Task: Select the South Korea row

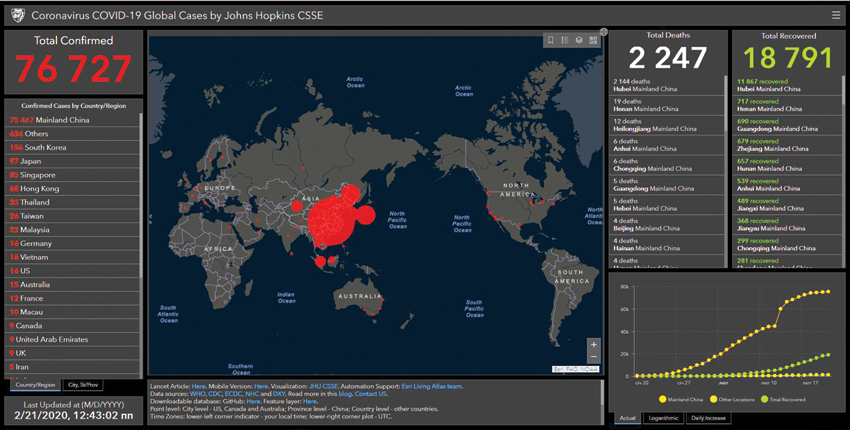Action: click(72, 147)
